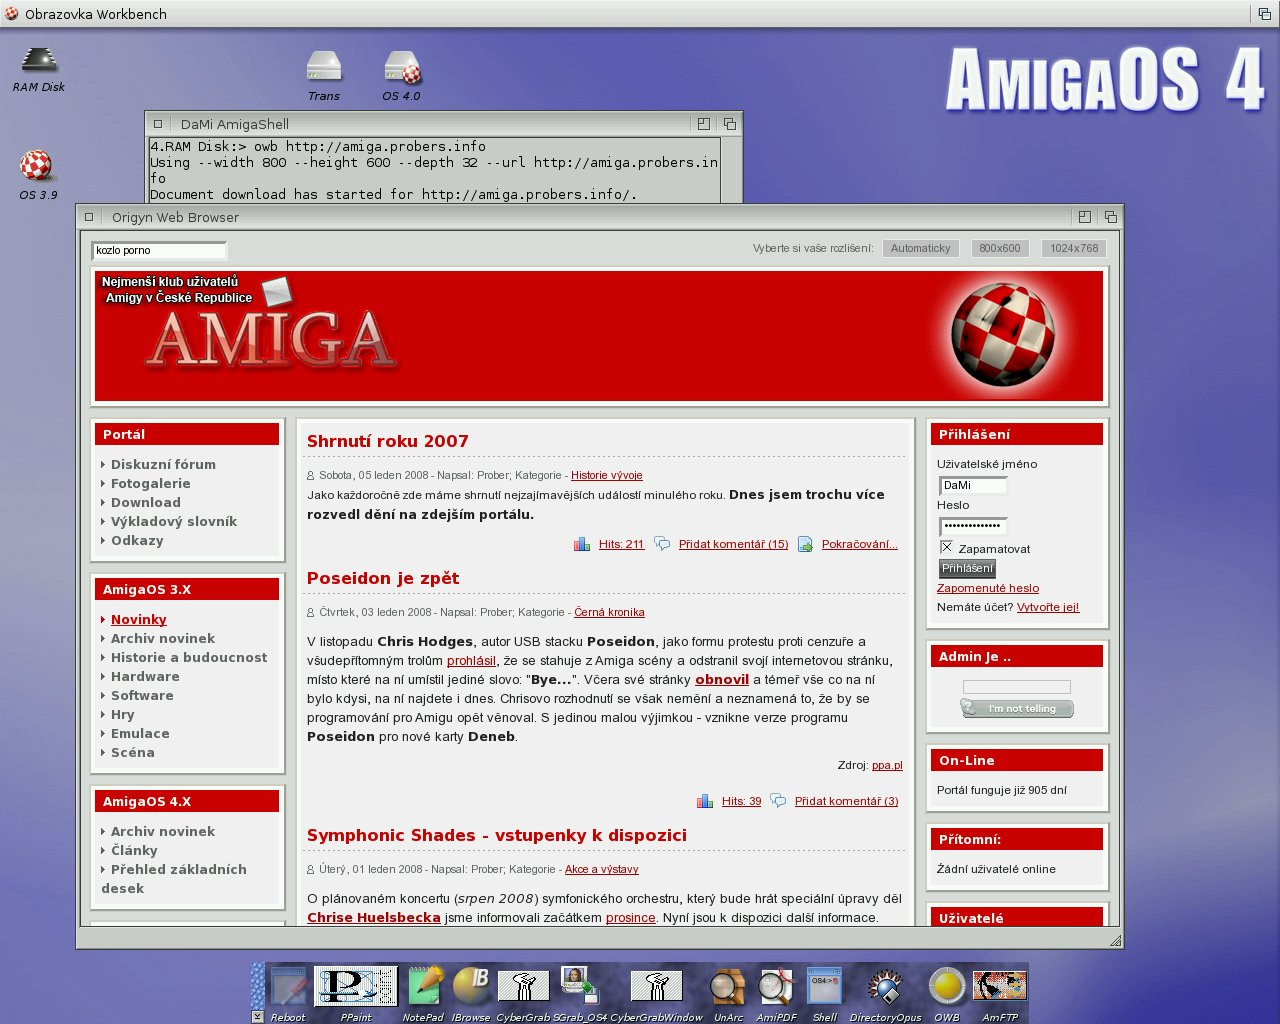Click the Hits: 39 chart icon
The image size is (1280, 1024).
click(705, 801)
